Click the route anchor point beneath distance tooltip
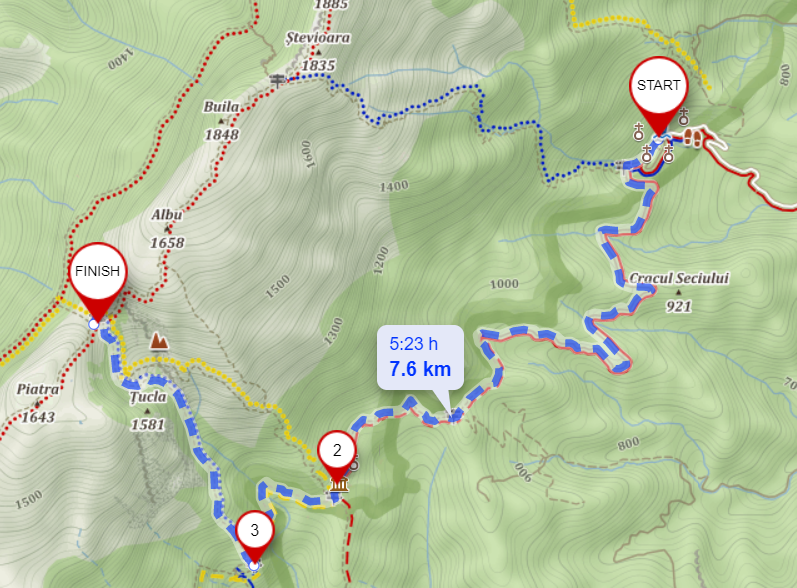797x588 pixels. point(453,417)
